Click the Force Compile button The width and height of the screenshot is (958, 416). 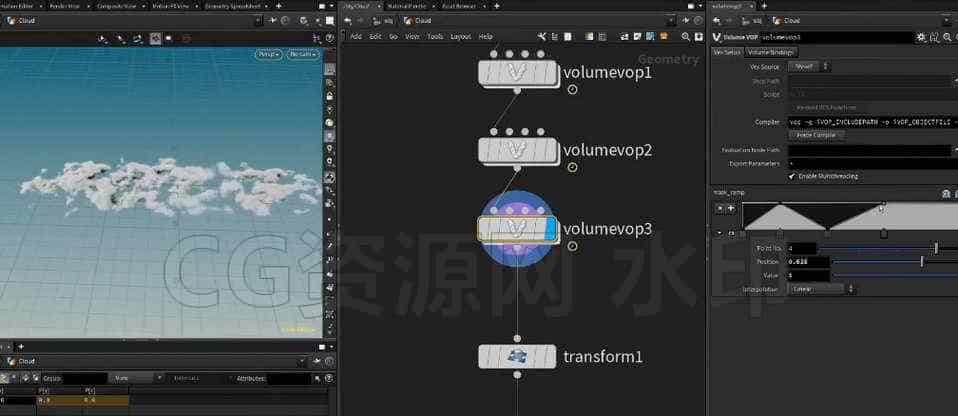[816, 135]
